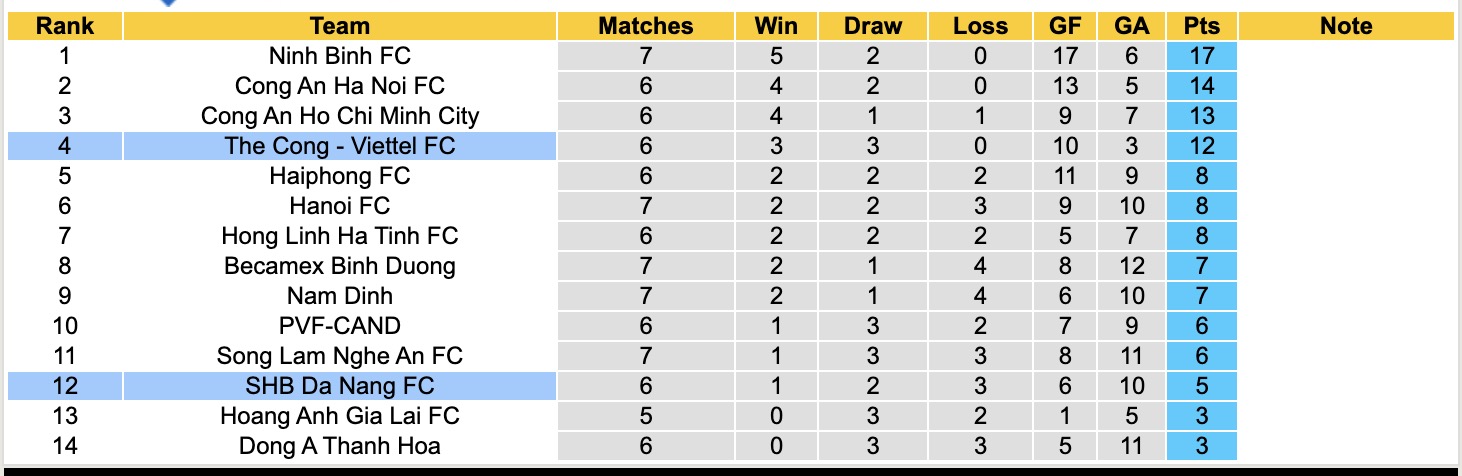1462x476 pixels.
Task: Click highlighted The Cong - Viettel FC
Action: point(340,146)
